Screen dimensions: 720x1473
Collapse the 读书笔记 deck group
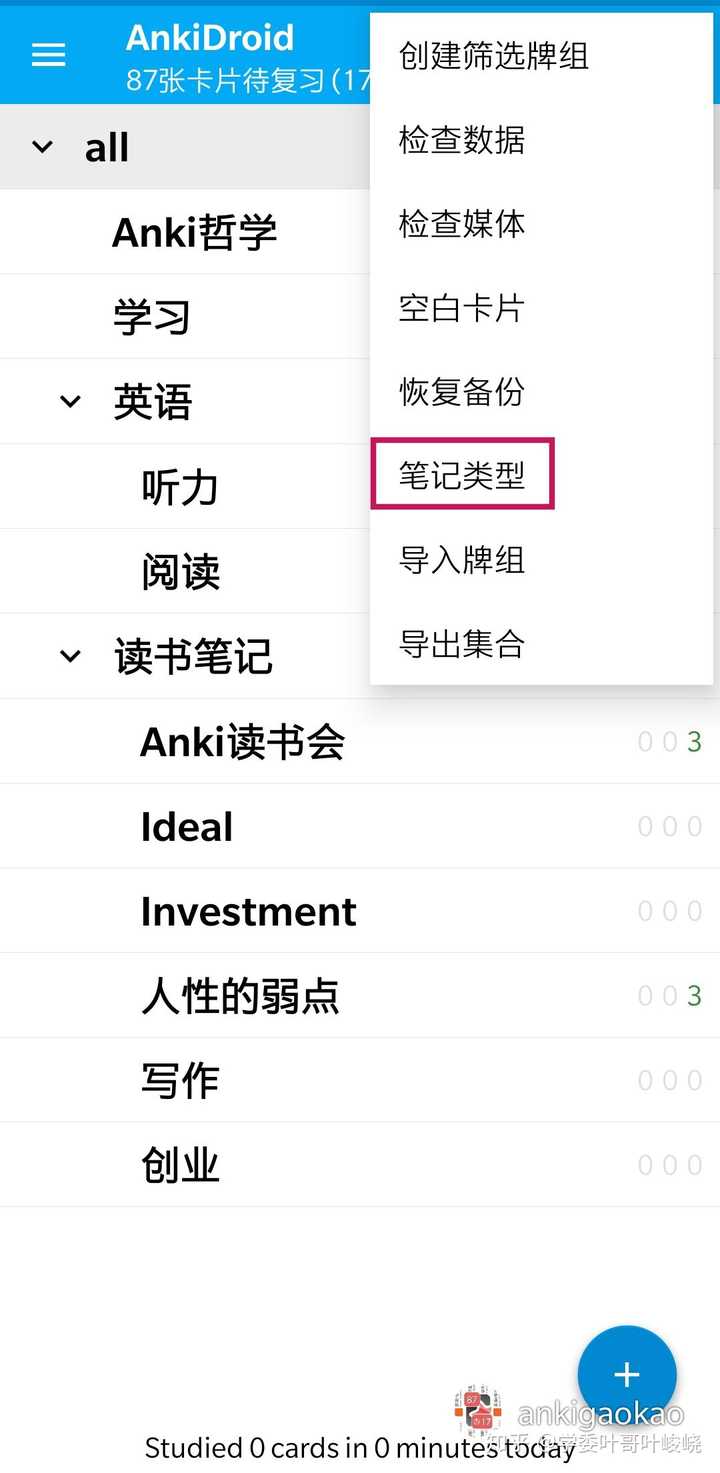70,657
